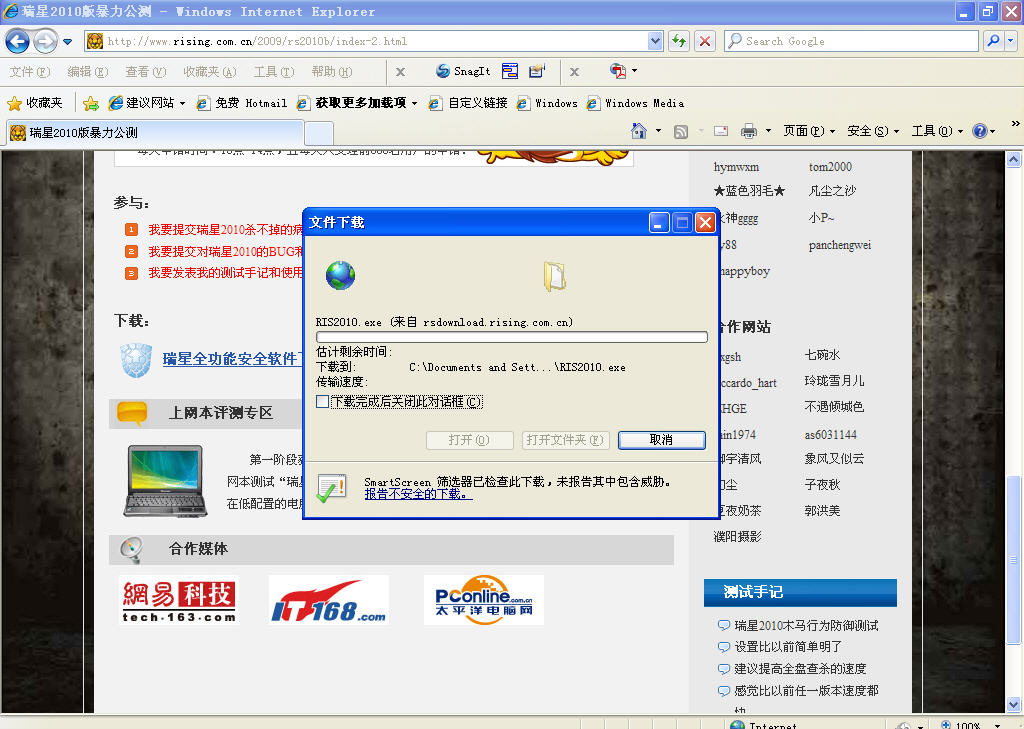
Task: Click the netbook laptop image
Action: 165,481
